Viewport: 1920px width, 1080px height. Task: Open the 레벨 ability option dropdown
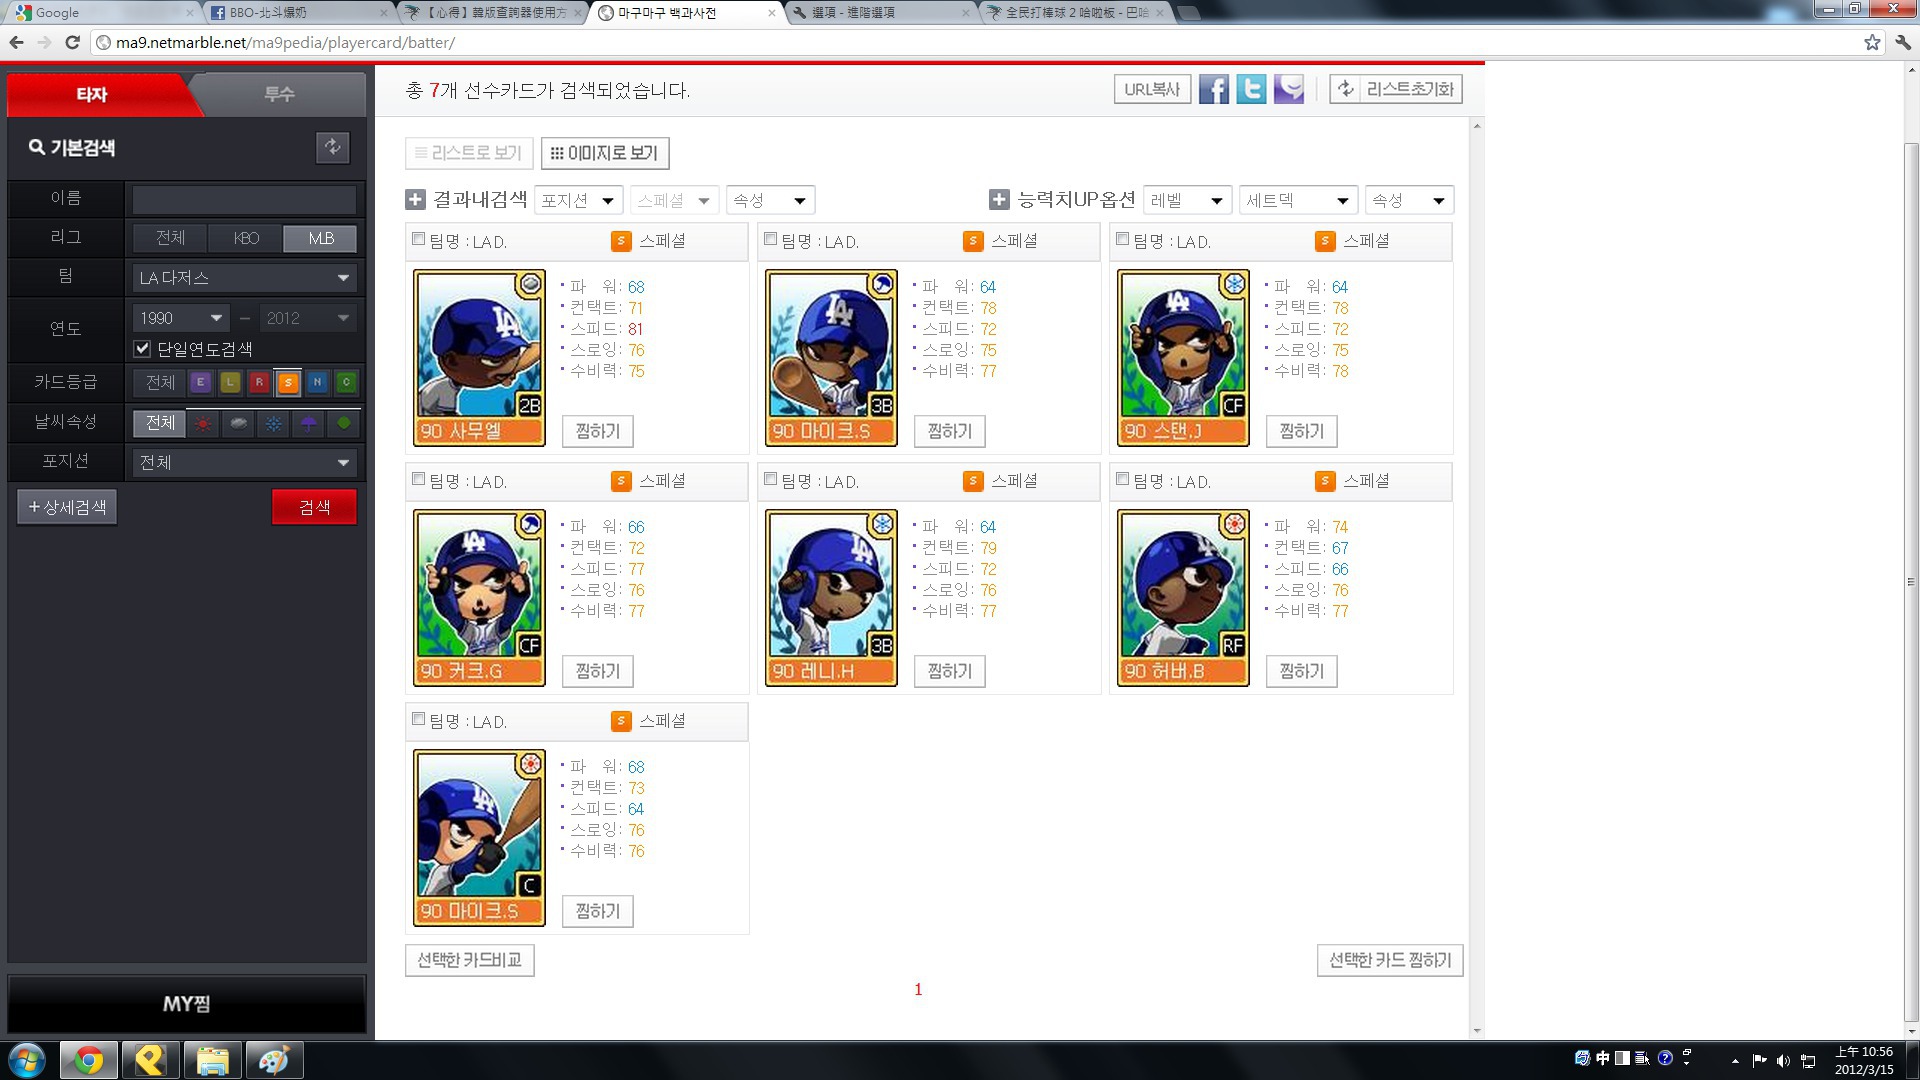[x=1186, y=200]
